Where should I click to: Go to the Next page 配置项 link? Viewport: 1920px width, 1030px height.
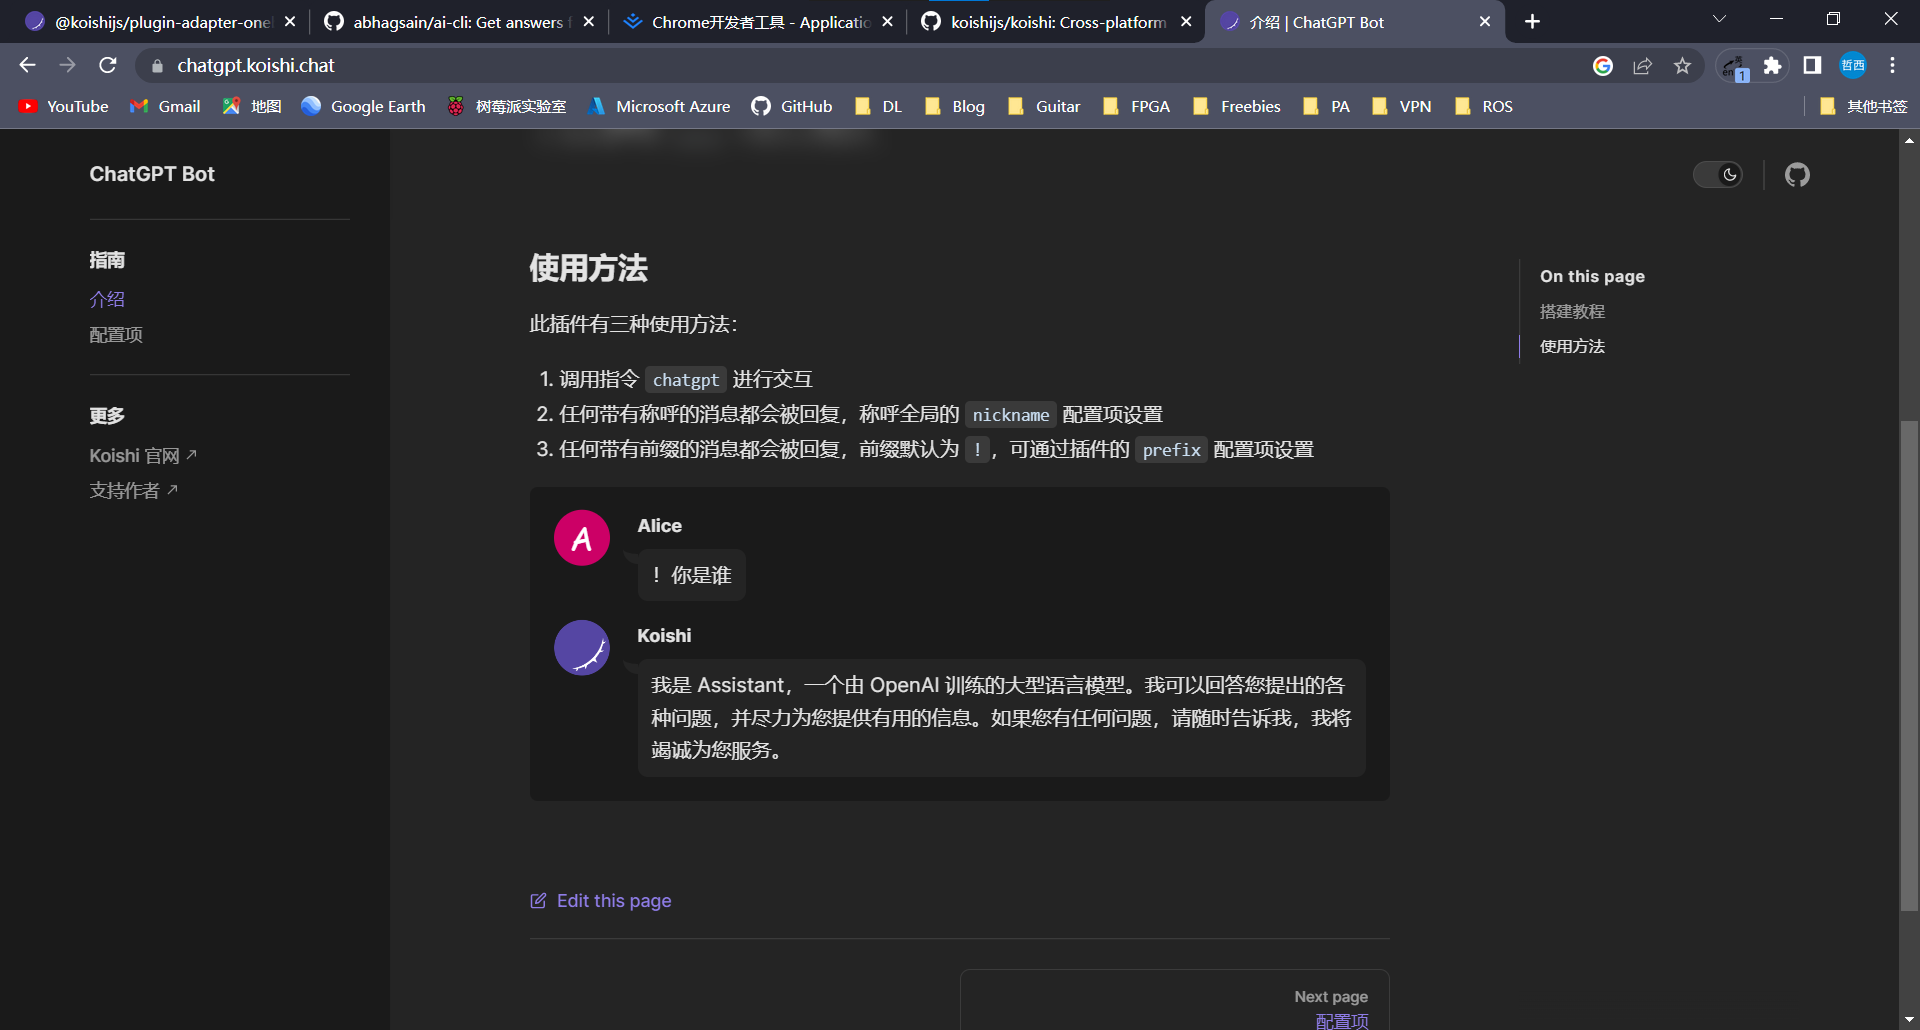click(1175, 1000)
